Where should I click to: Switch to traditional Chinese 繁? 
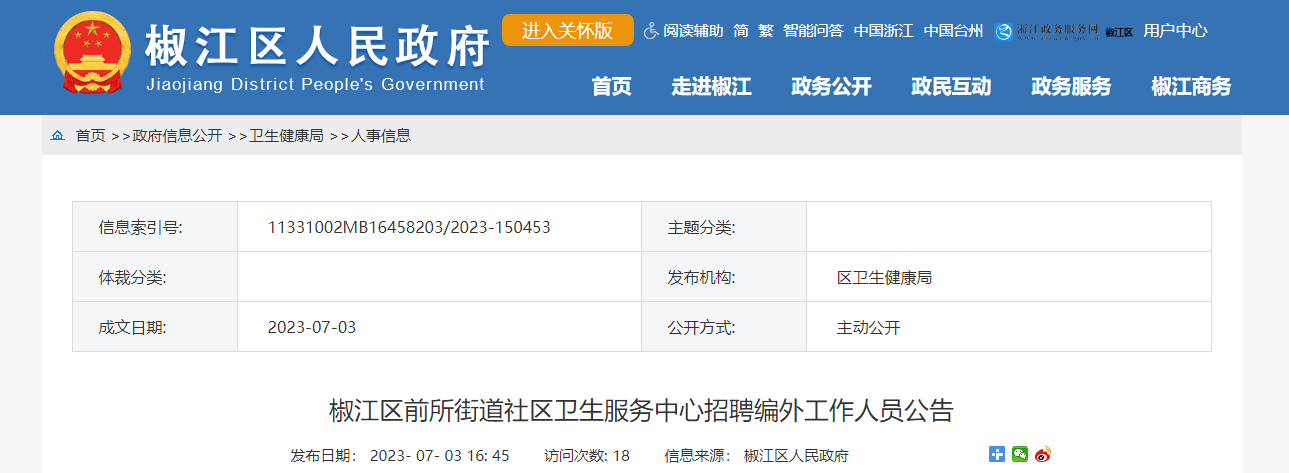tap(766, 31)
